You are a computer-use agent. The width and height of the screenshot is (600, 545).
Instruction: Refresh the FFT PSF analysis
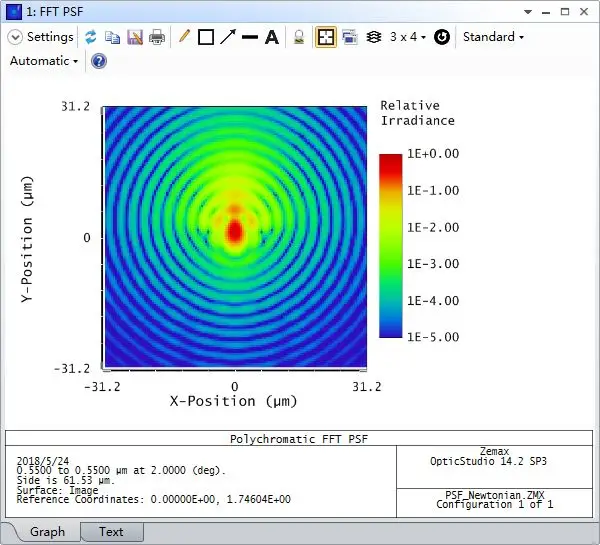pyautogui.click(x=91, y=37)
